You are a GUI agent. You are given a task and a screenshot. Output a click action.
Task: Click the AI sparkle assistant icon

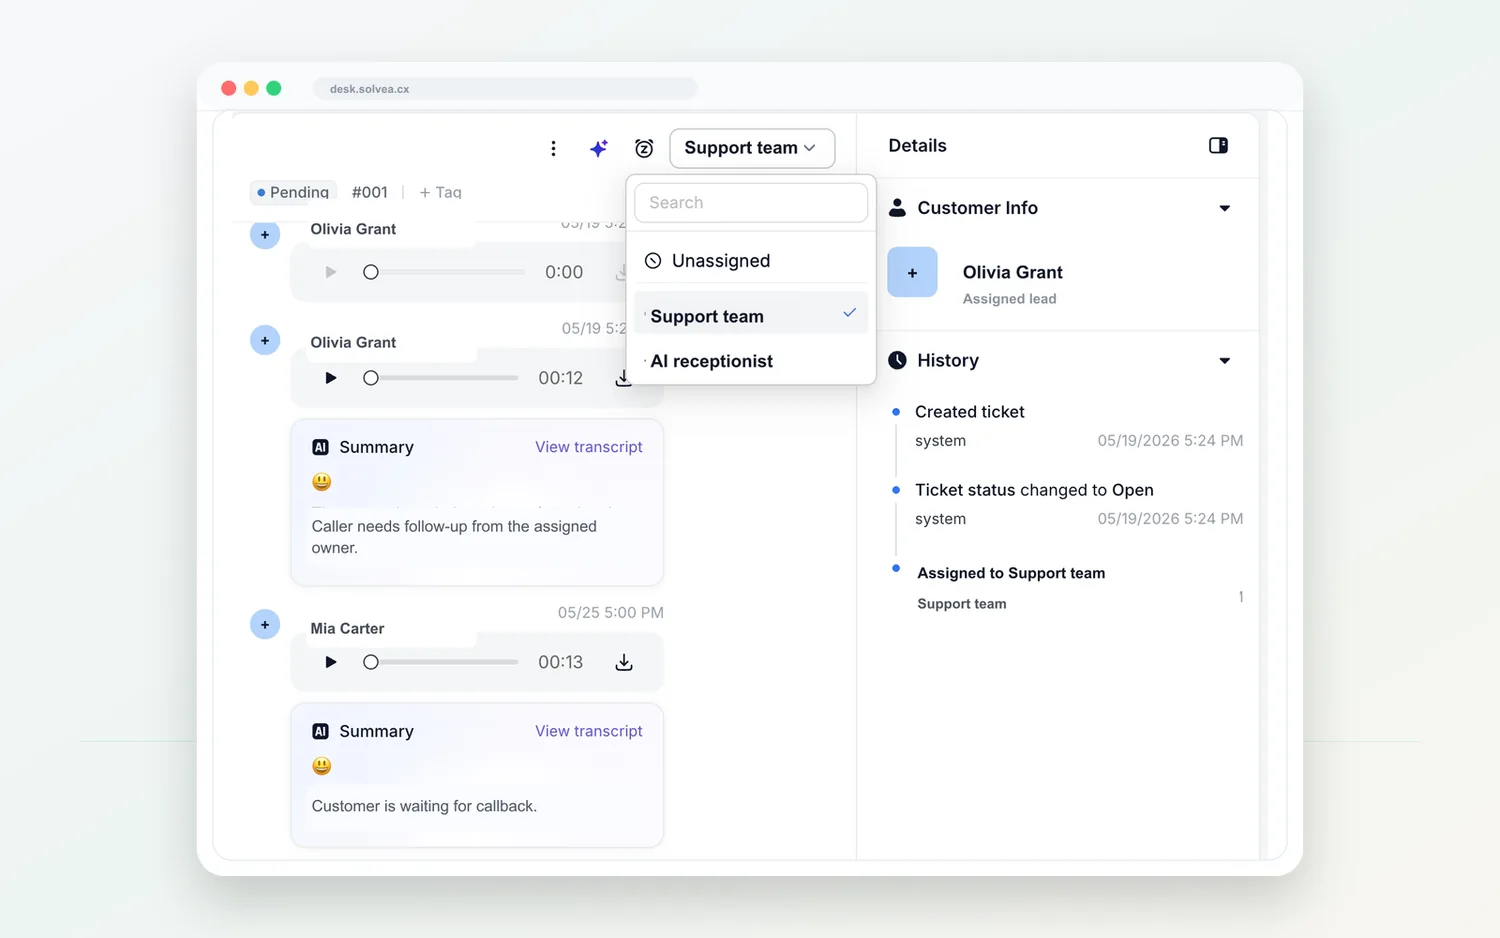598,149
